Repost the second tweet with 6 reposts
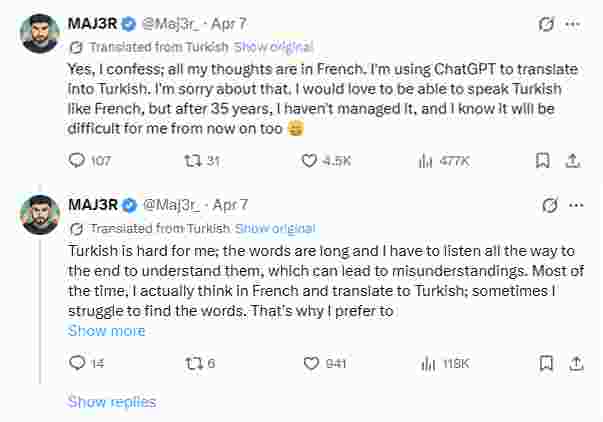Viewport: 603px width, 422px height. click(196, 363)
